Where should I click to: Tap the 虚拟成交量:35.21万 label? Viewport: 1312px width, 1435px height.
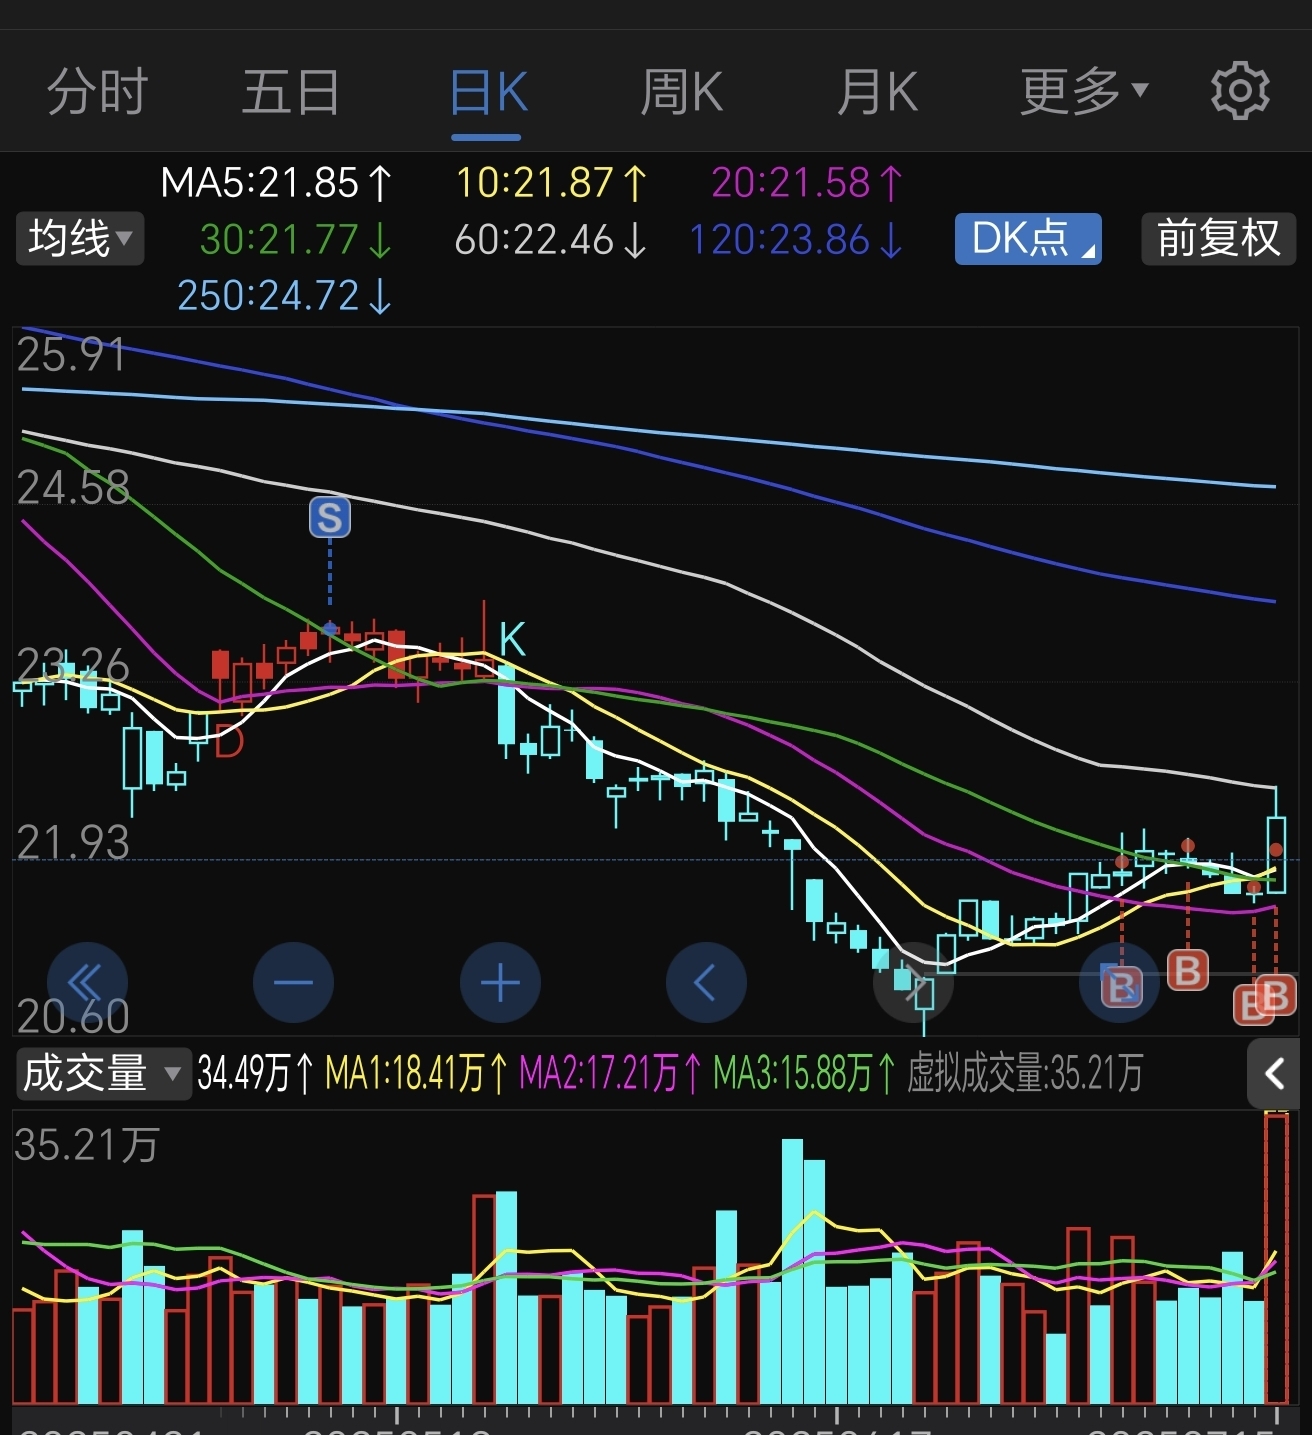[1025, 1074]
